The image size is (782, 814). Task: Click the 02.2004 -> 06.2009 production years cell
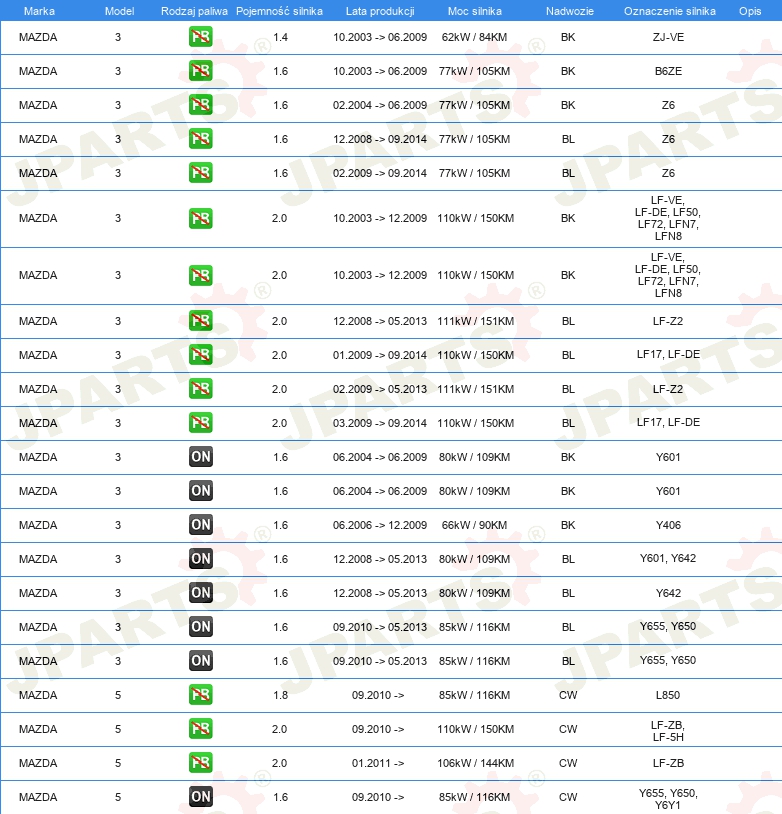click(380, 105)
